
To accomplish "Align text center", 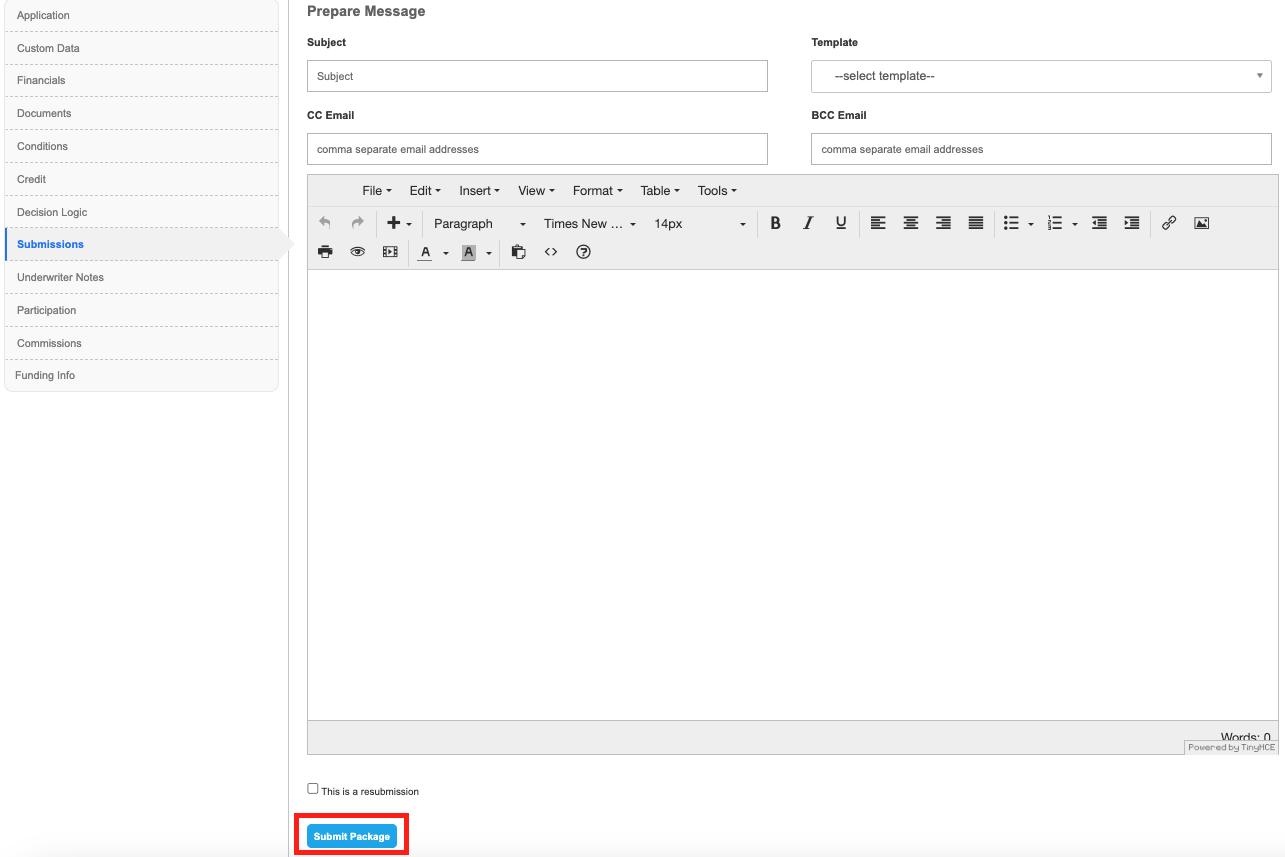I will coord(911,223).
